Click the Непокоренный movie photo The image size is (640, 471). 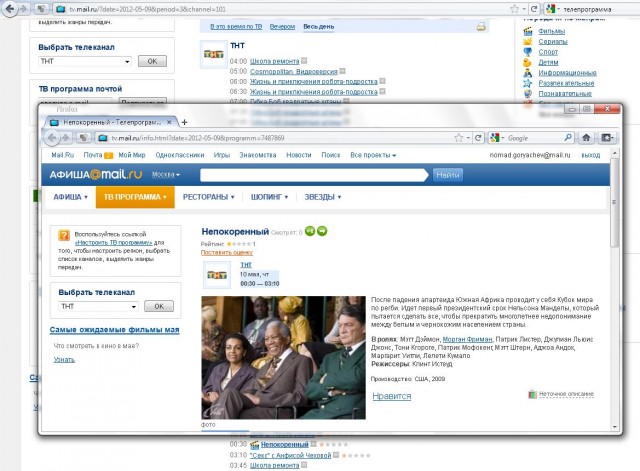click(283, 358)
